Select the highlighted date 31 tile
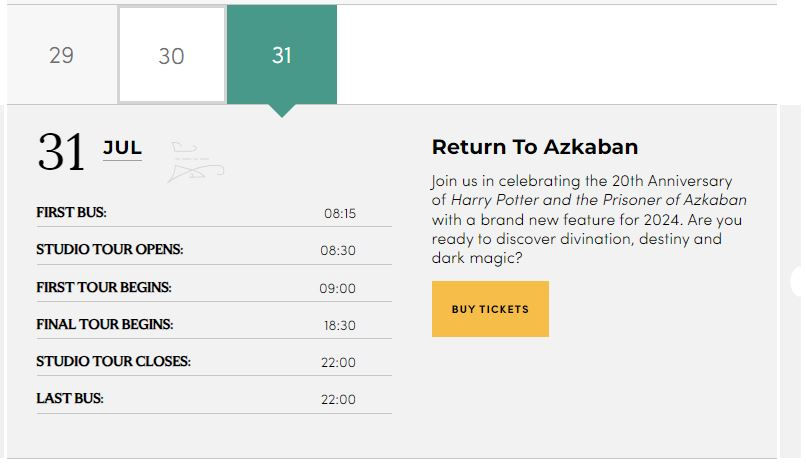Image resolution: width=806 pixels, height=466 pixels. (282, 54)
